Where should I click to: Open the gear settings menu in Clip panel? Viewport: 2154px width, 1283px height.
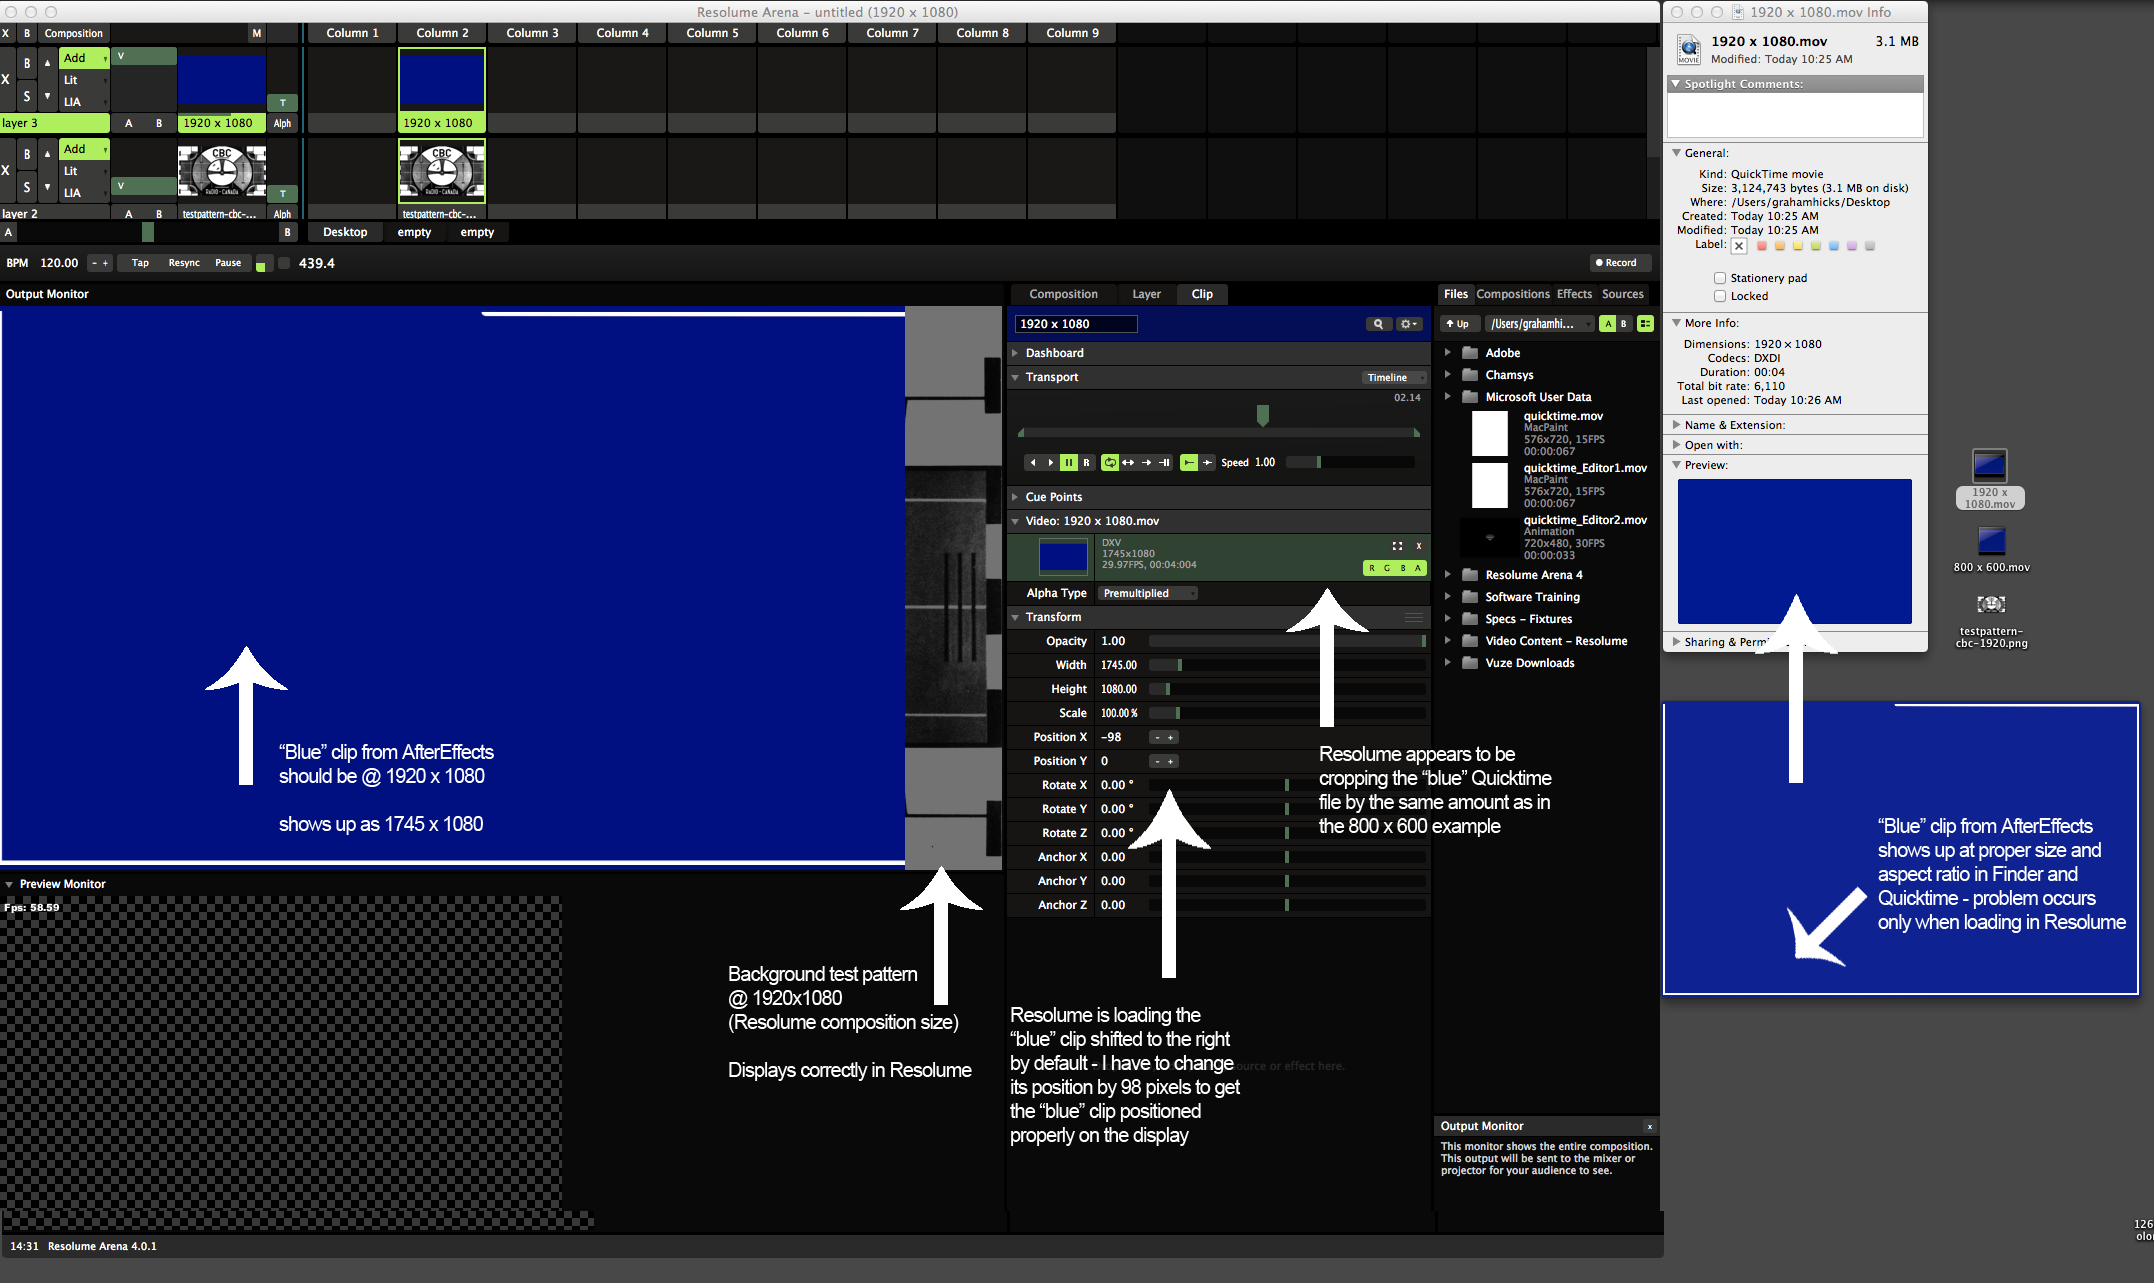coord(1409,324)
